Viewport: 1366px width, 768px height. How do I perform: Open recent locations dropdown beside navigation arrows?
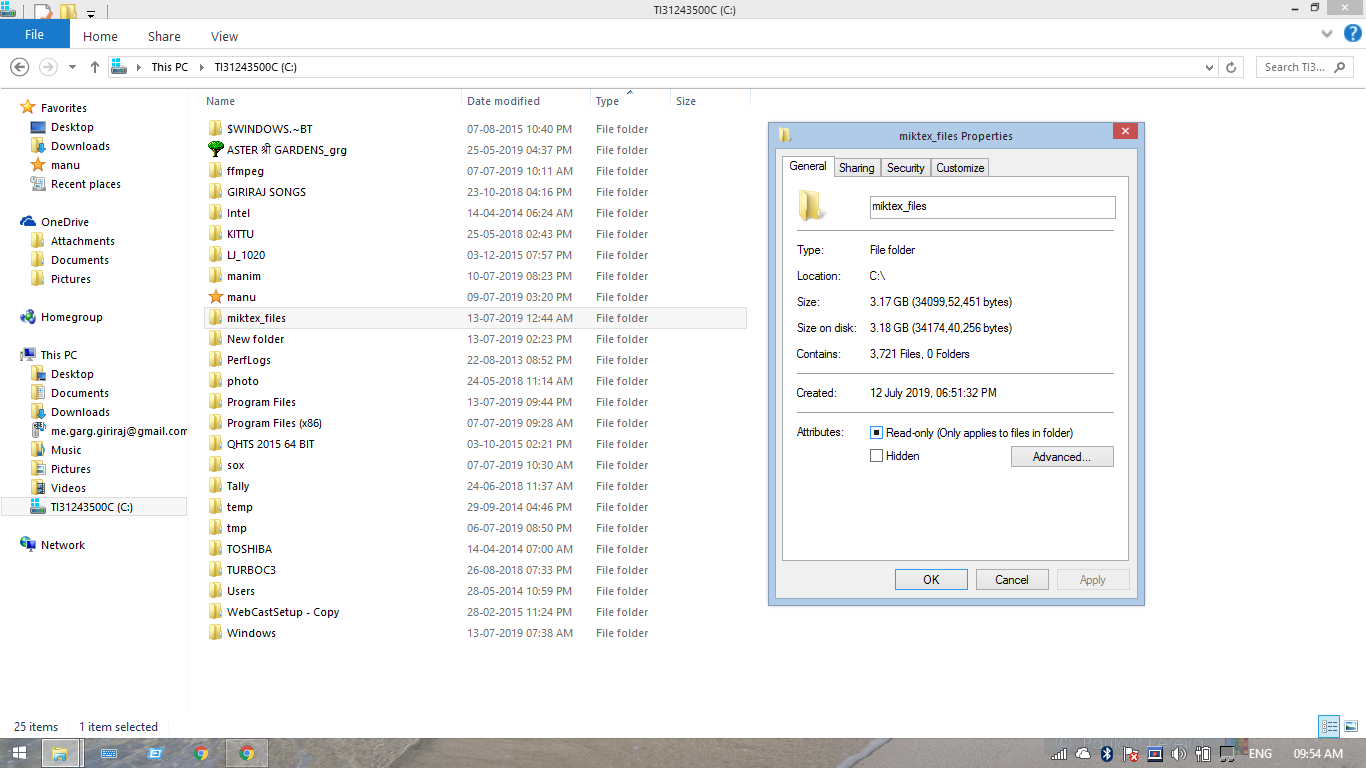(70, 66)
